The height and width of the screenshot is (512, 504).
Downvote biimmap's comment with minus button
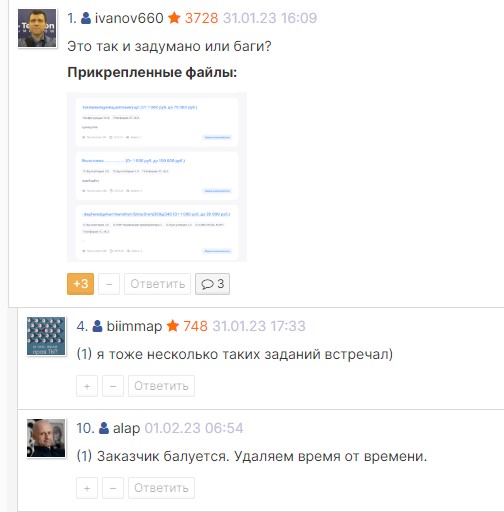(113, 386)
